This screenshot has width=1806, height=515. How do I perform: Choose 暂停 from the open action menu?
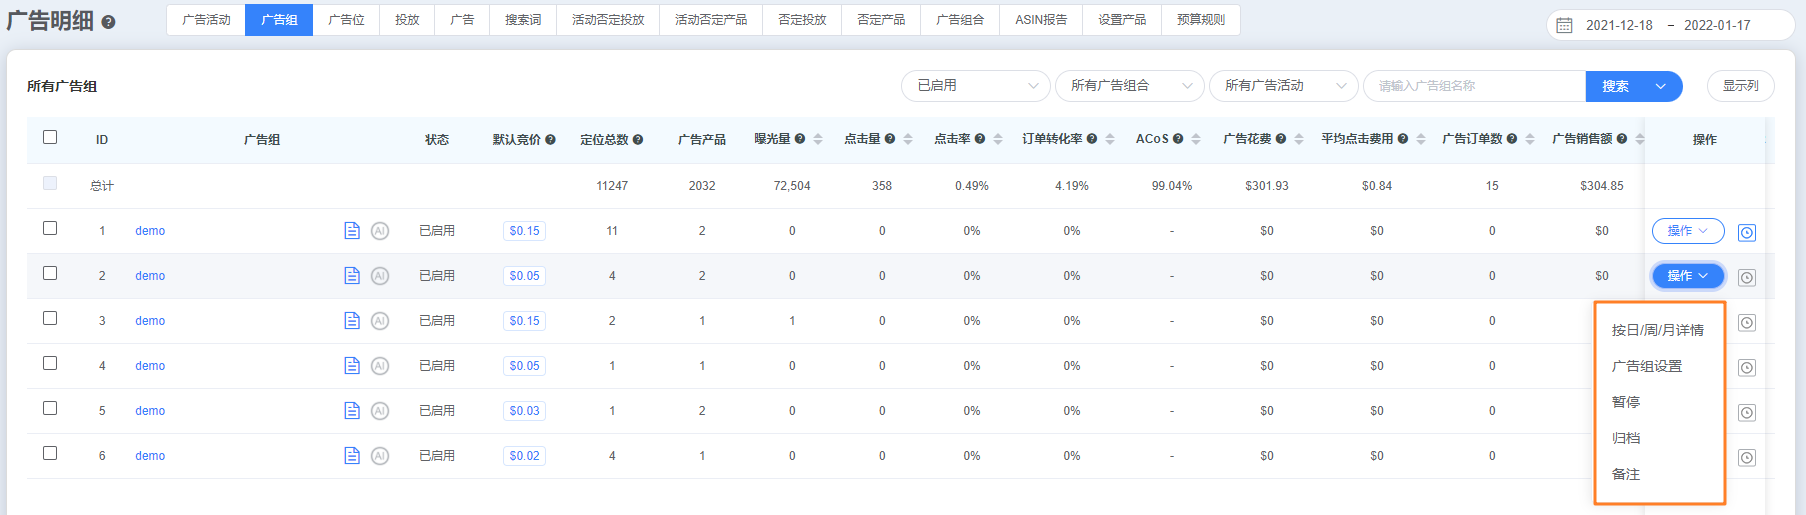tap(1626, 402)
